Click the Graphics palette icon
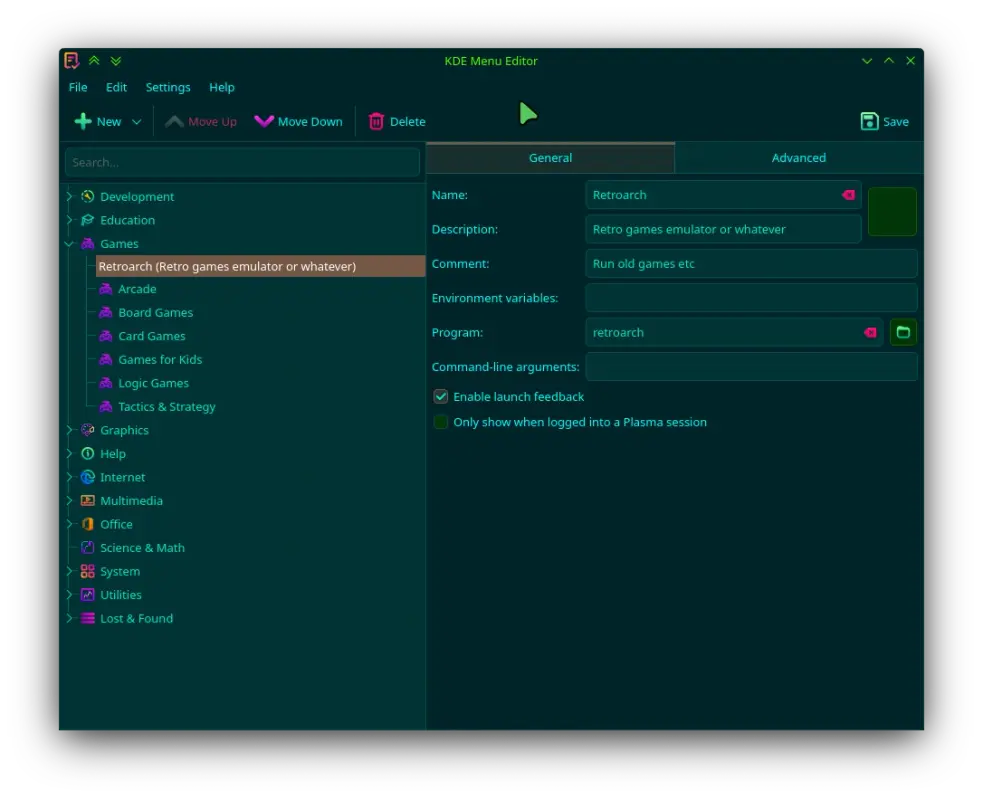983x800 pixels. 88,430
